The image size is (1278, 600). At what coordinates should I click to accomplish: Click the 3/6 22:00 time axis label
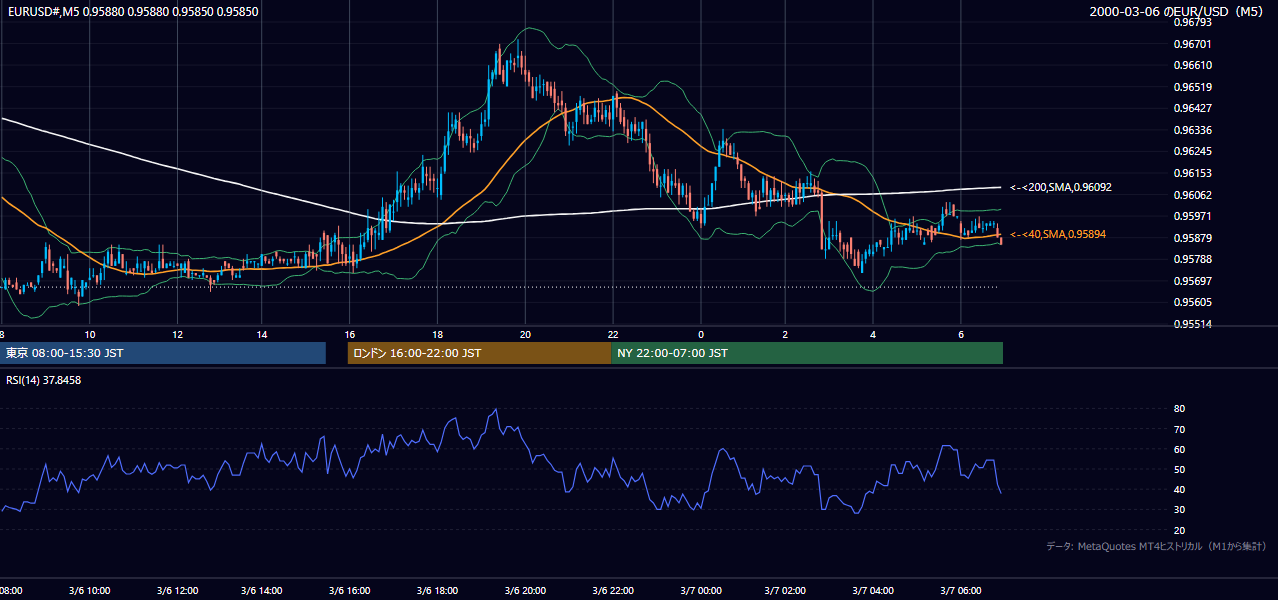click(x=612, y=591)
